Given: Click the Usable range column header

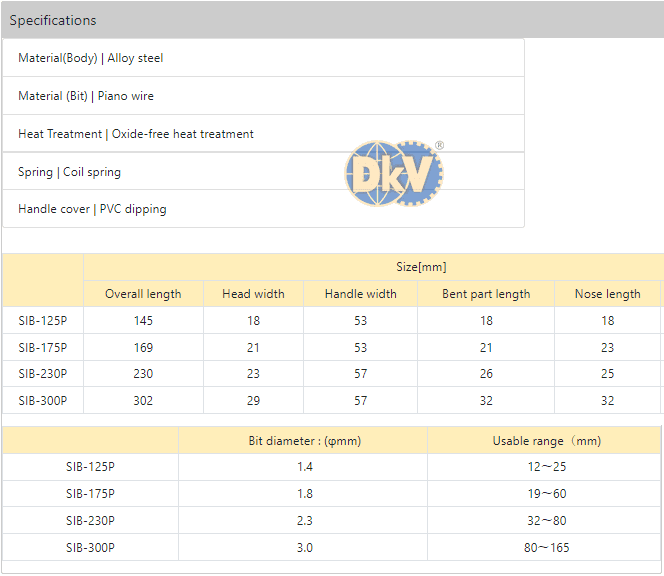Looking at the screenshot, I should [546, 441].
